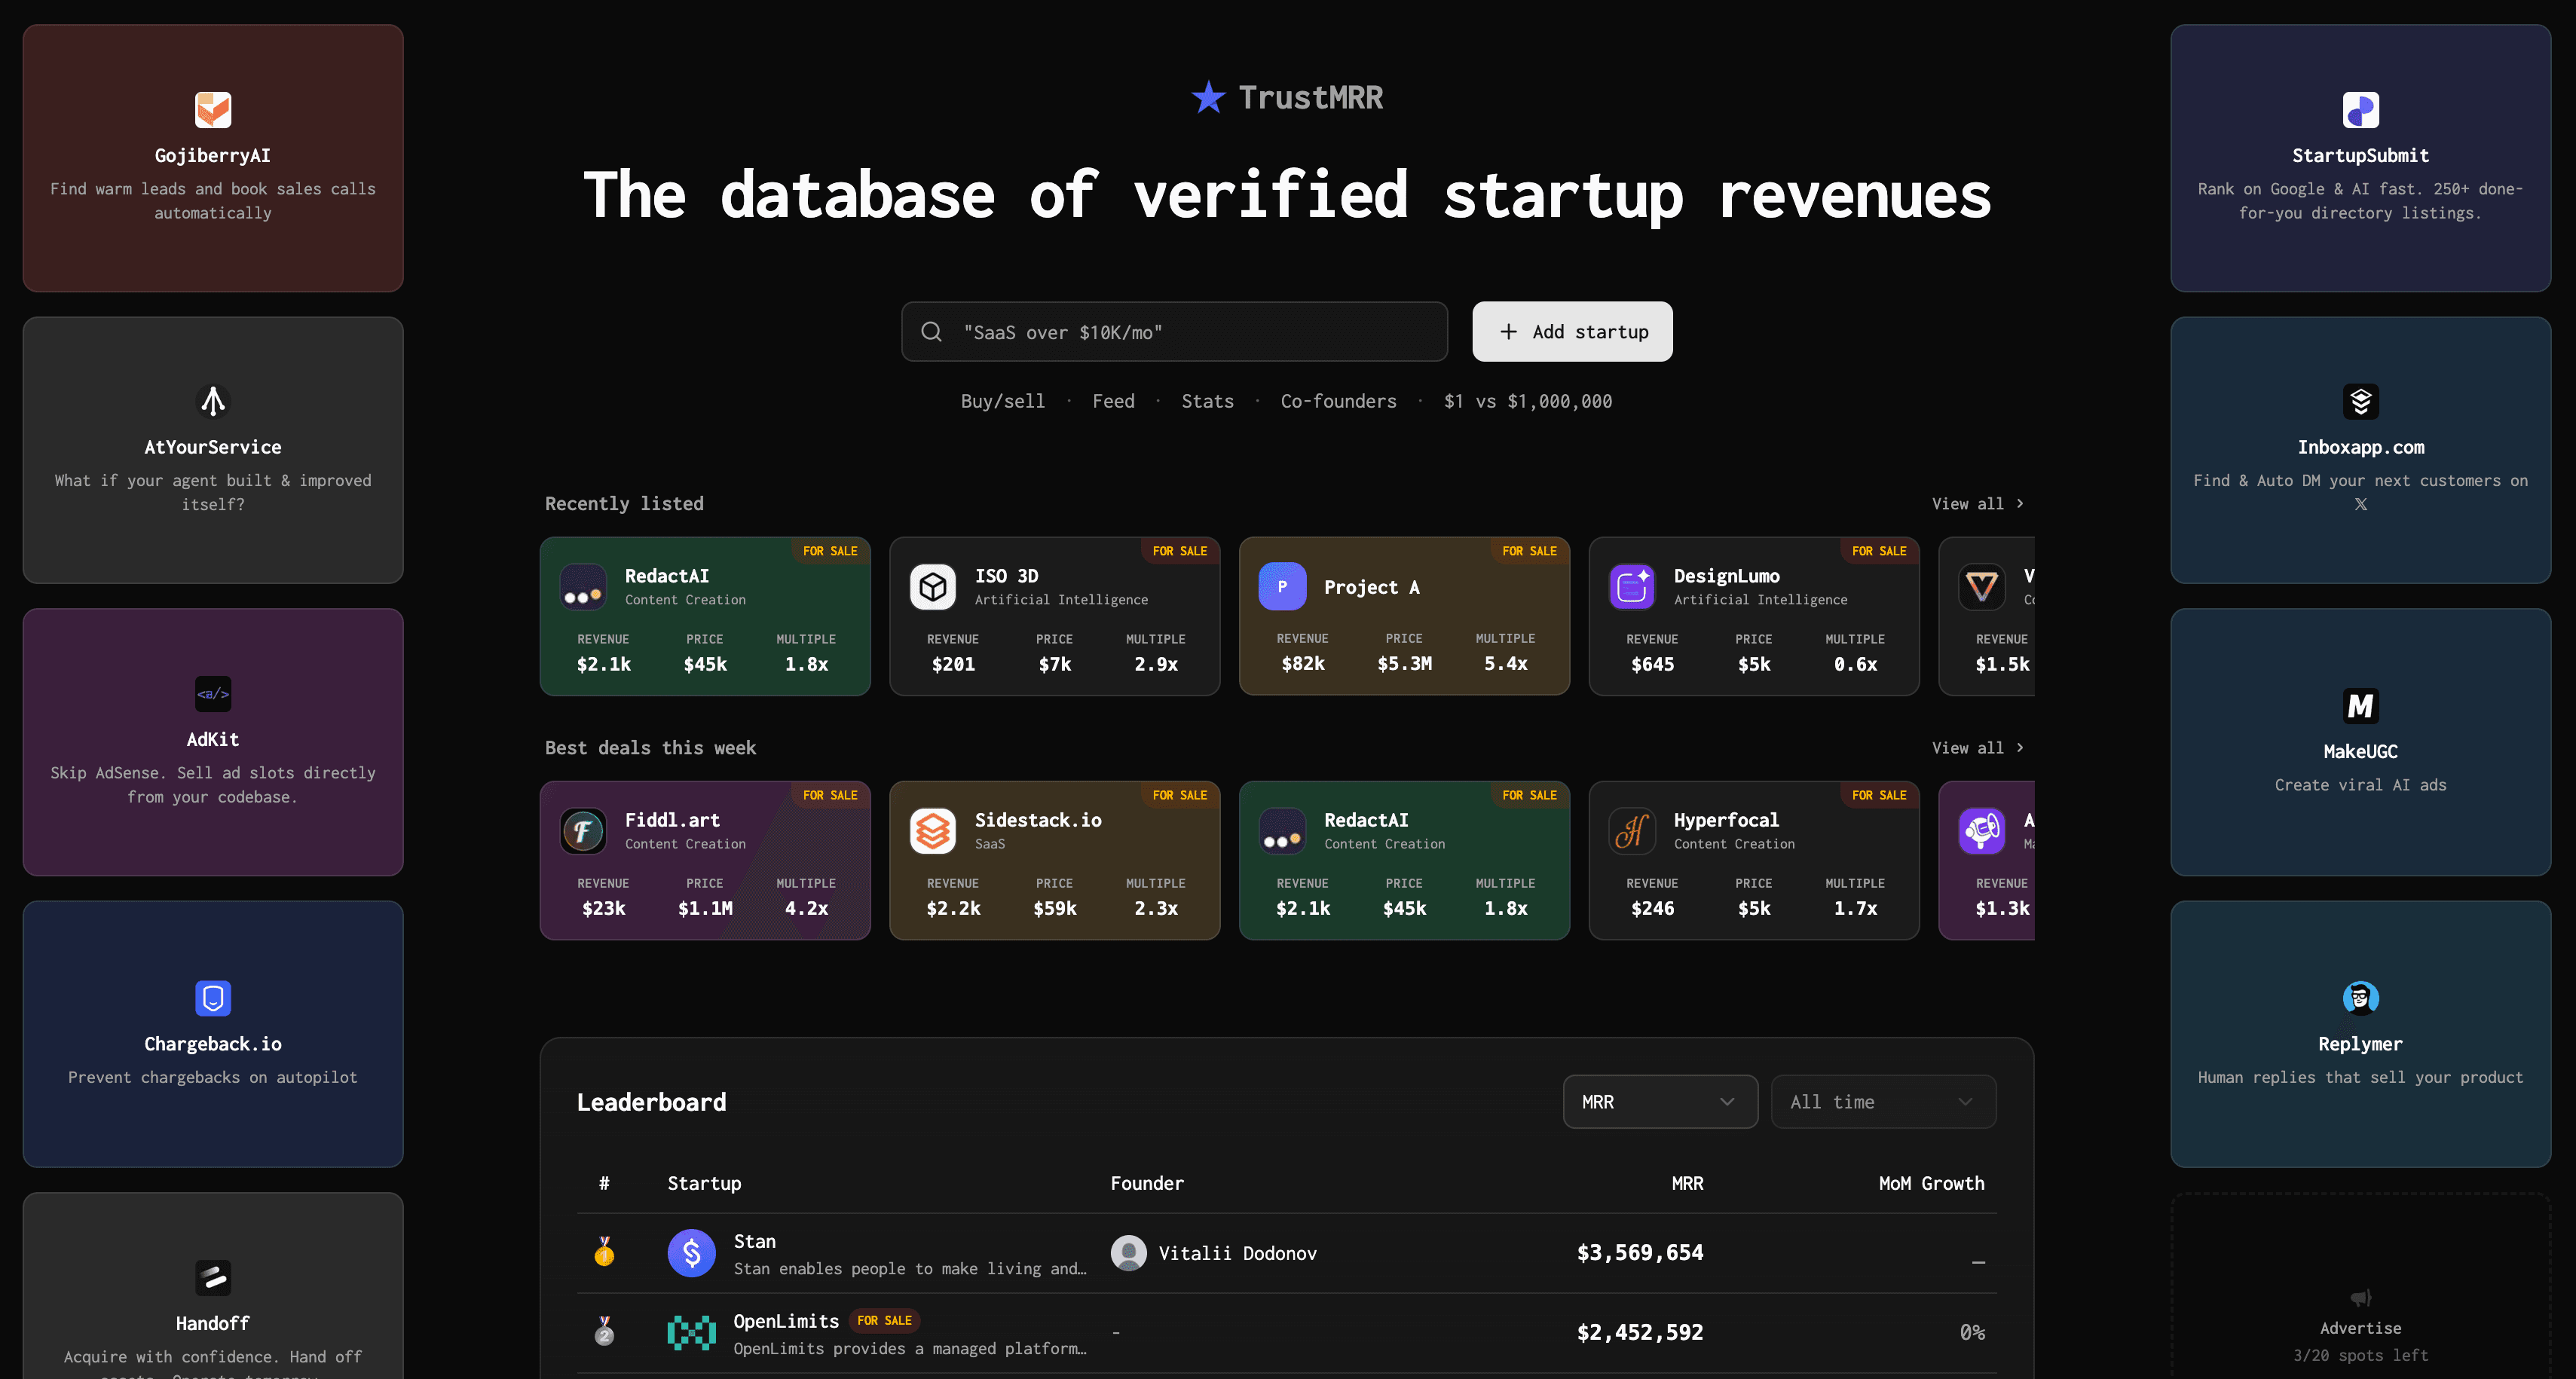Click the Fiddl.art F logo icon
Image resolution: width=2576 pixels, height=1379 pixels.
(x=583, y=831)
